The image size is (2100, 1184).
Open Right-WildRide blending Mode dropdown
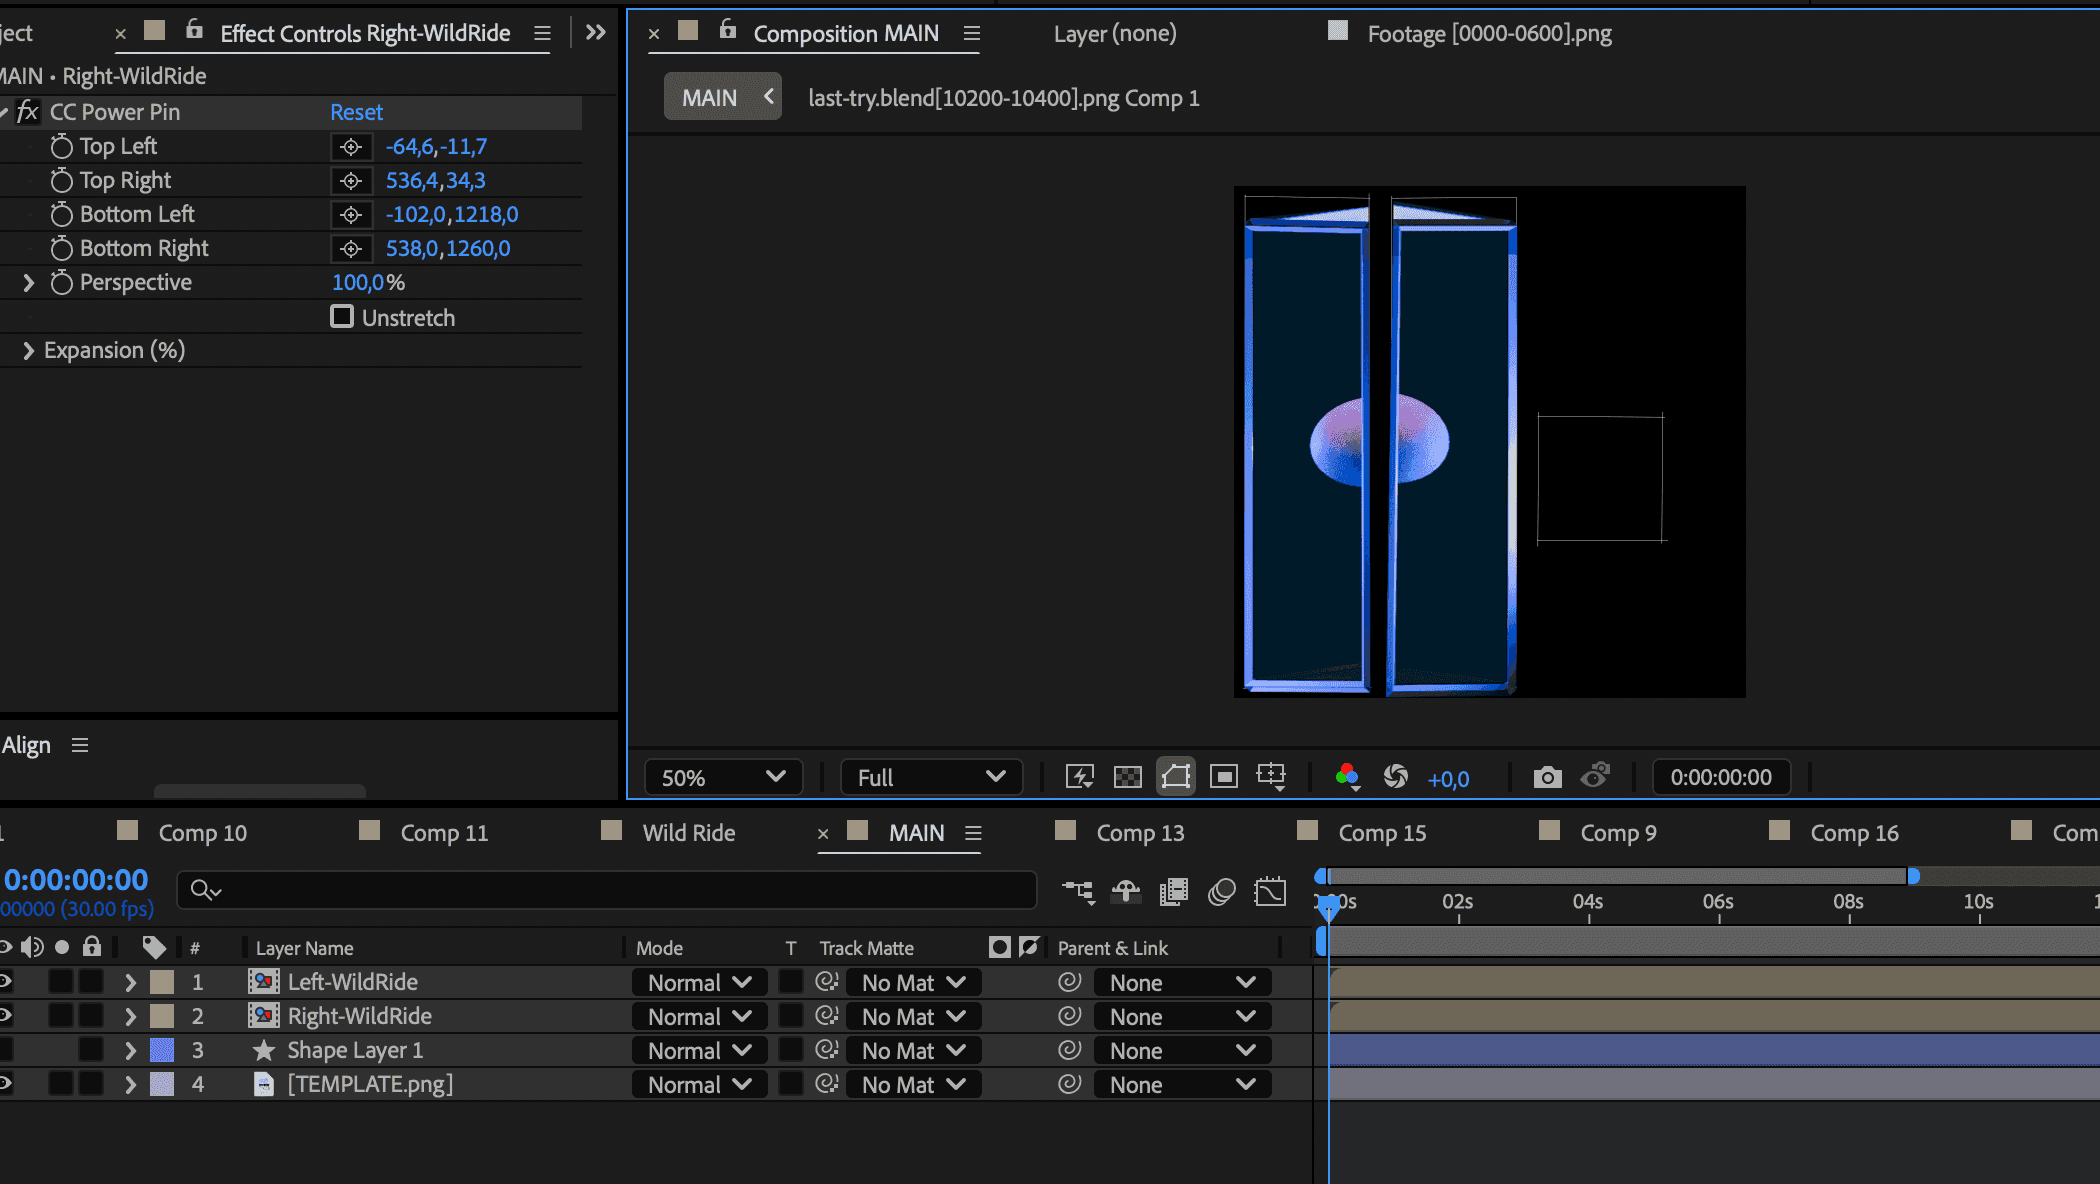(698, 1017)
